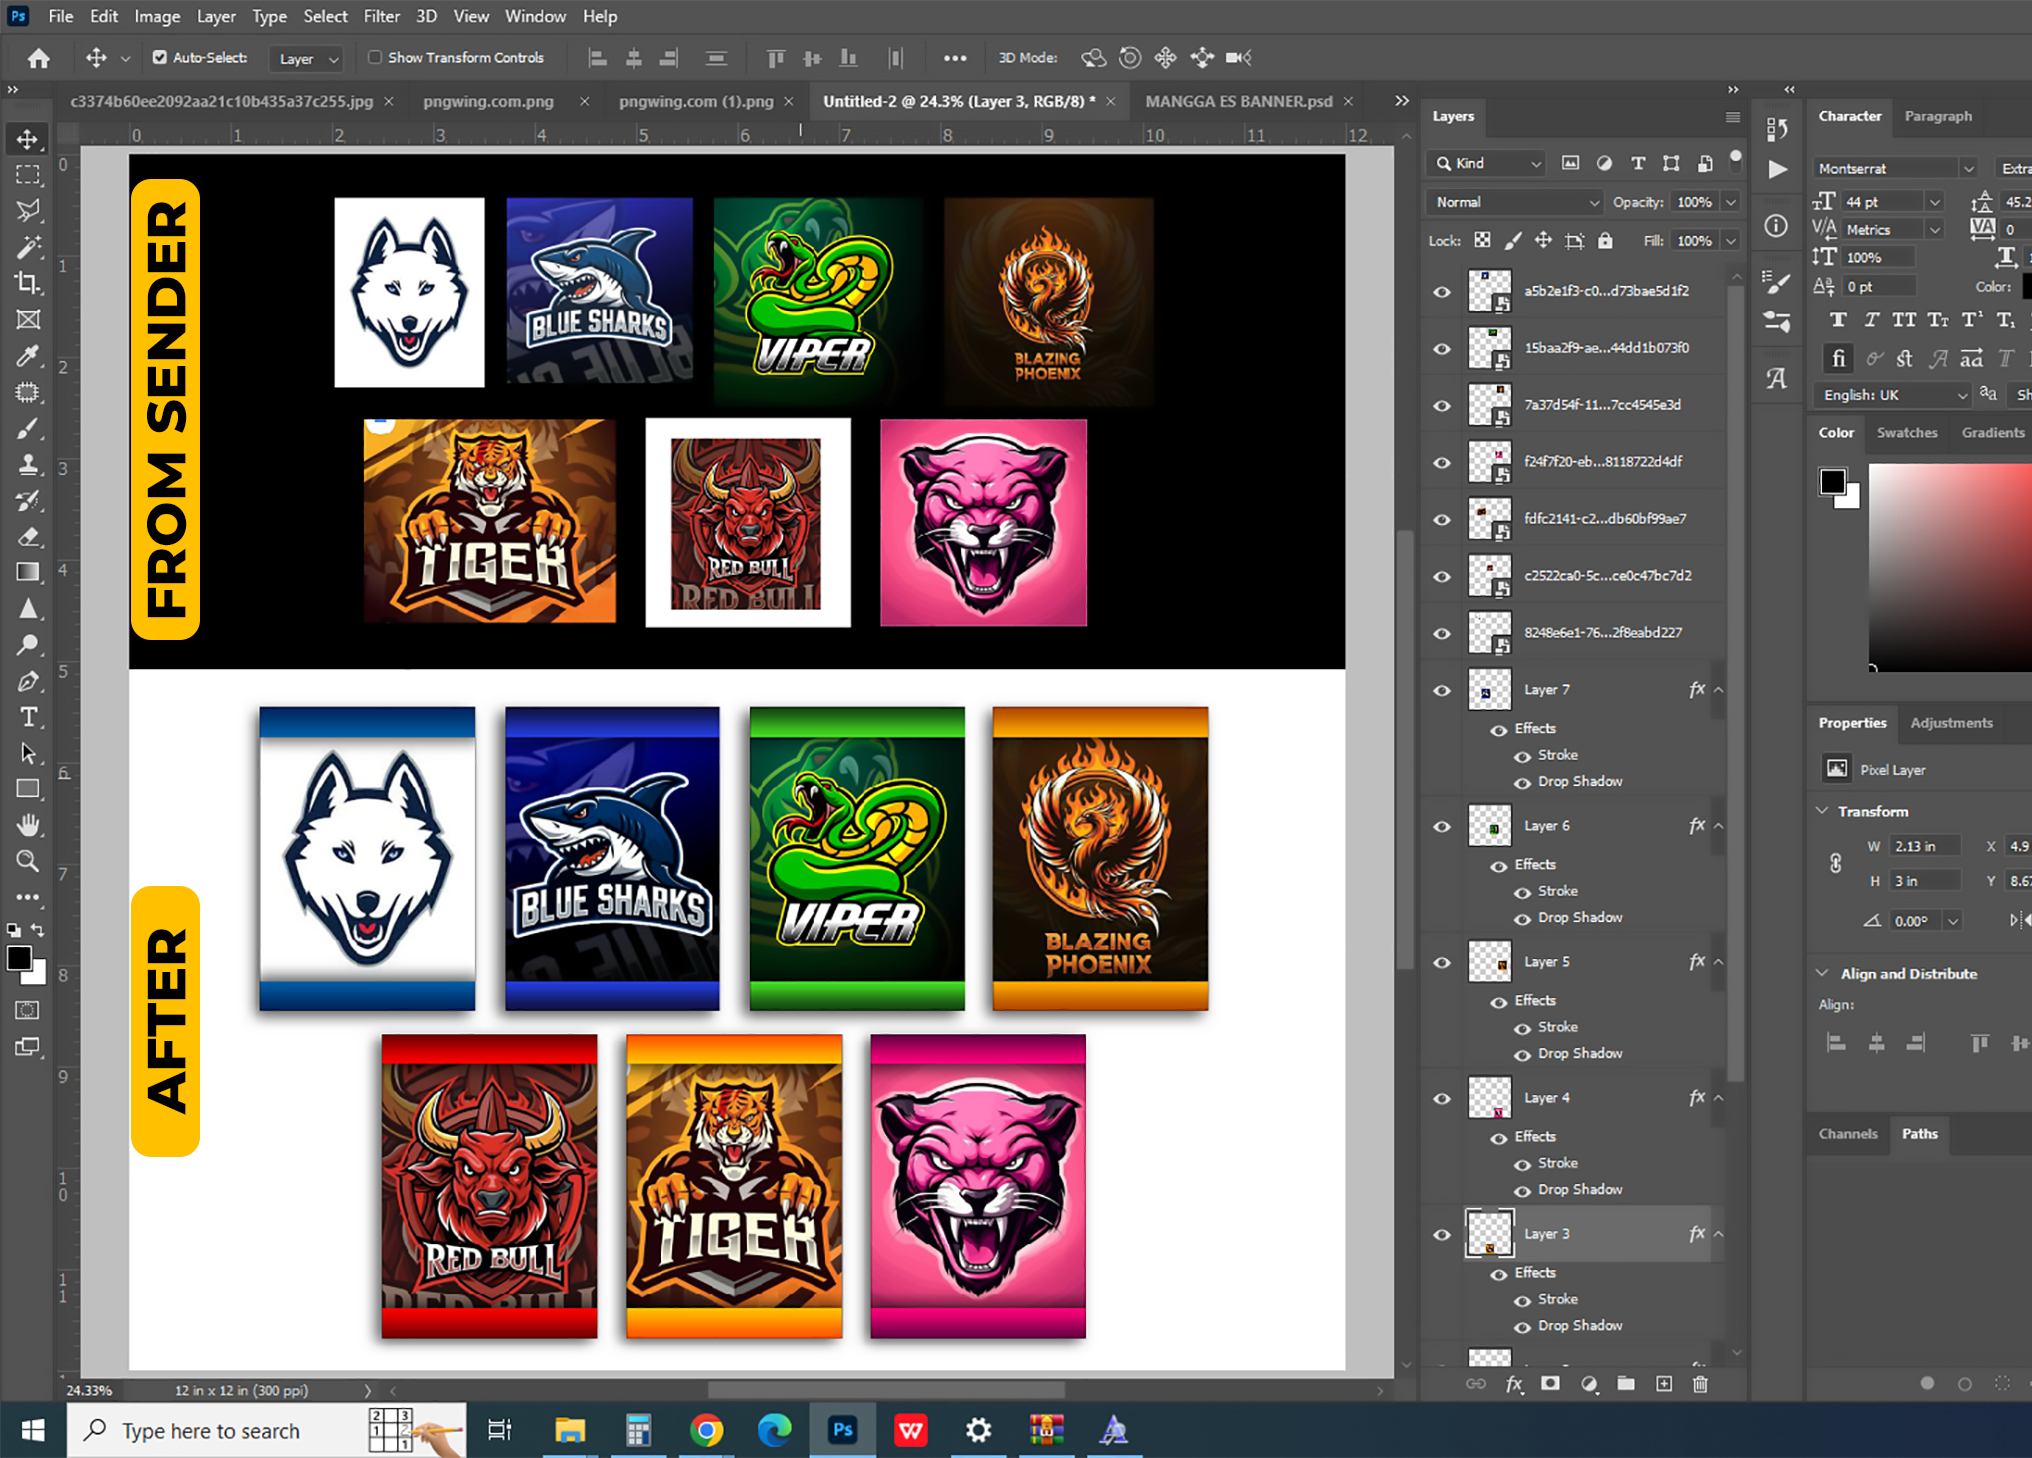The width and height of the screenshot is (2032, 1458).
Task: Enable Show Transform Controls checkbox
Action: 375,58
